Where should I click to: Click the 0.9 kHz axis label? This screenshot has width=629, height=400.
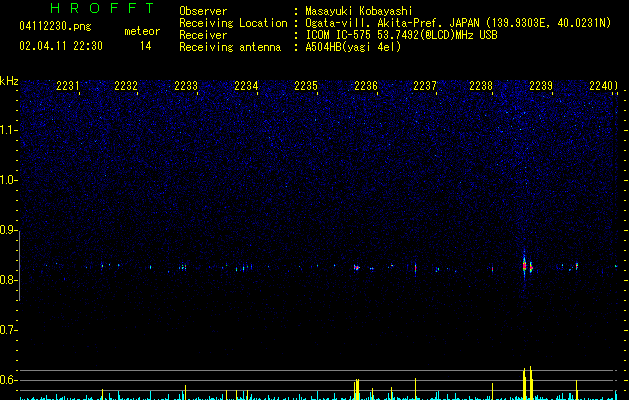coord(8,230)
